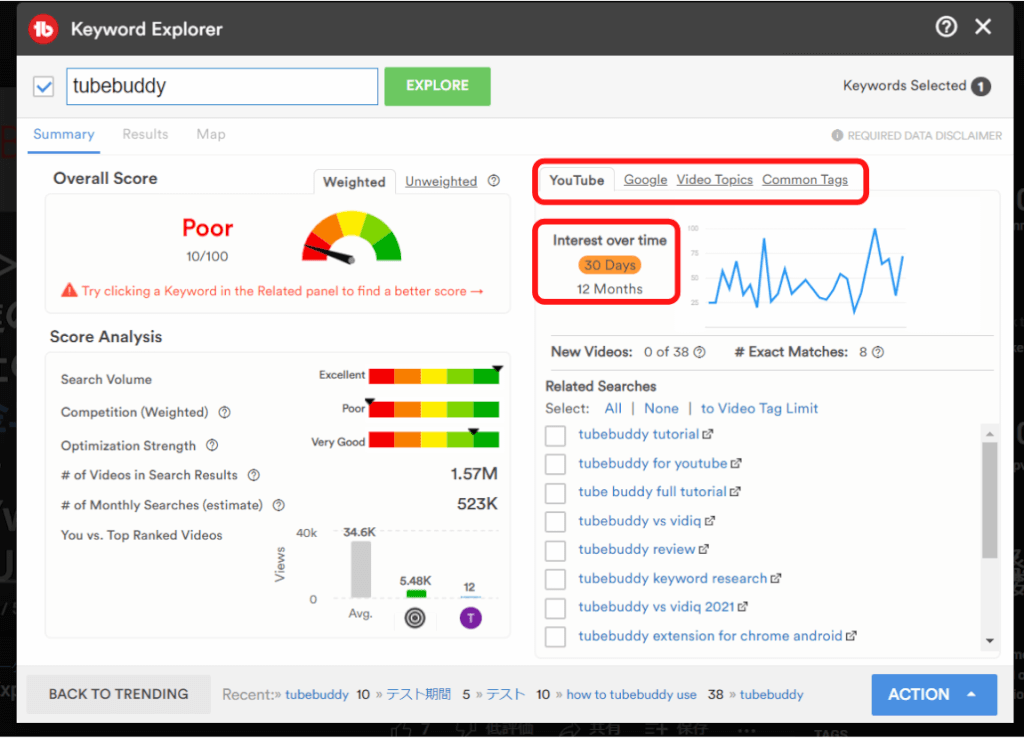Screen dimensions: 1024x738
Task: Open external link icon for tubebuddy tutorial
Action: 708,434
